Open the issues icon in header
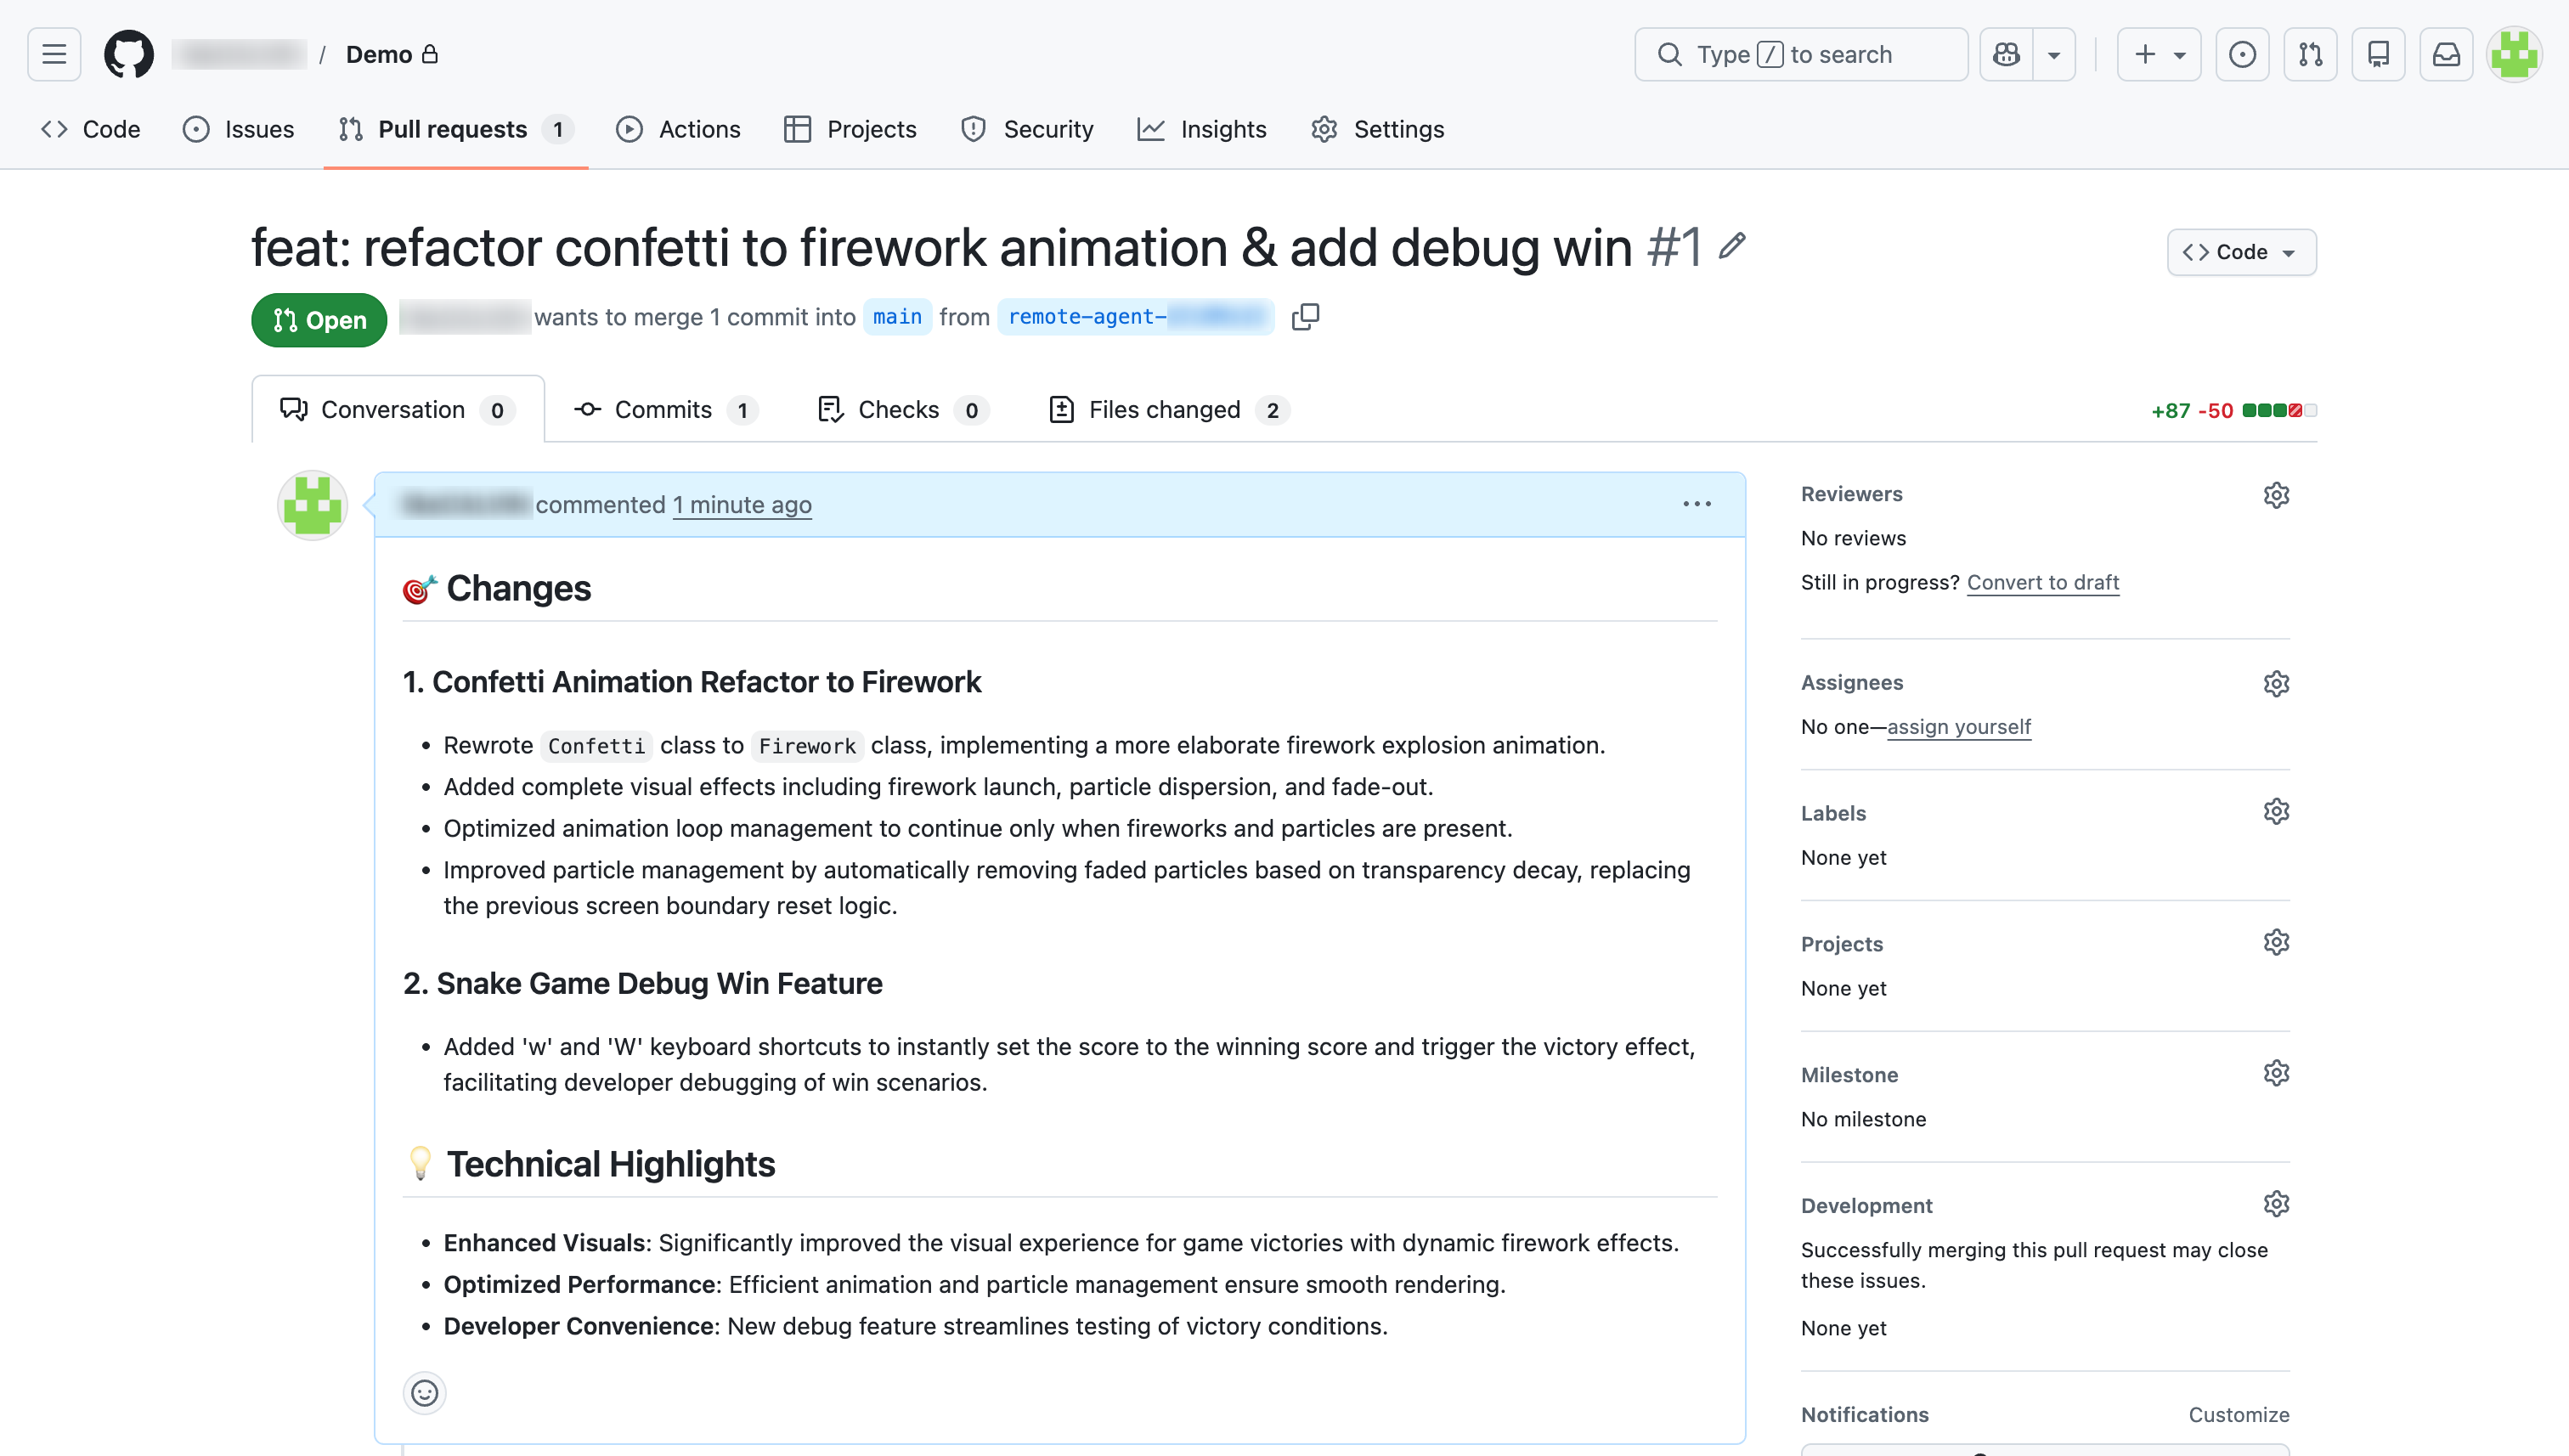 tap(2243, 54)
